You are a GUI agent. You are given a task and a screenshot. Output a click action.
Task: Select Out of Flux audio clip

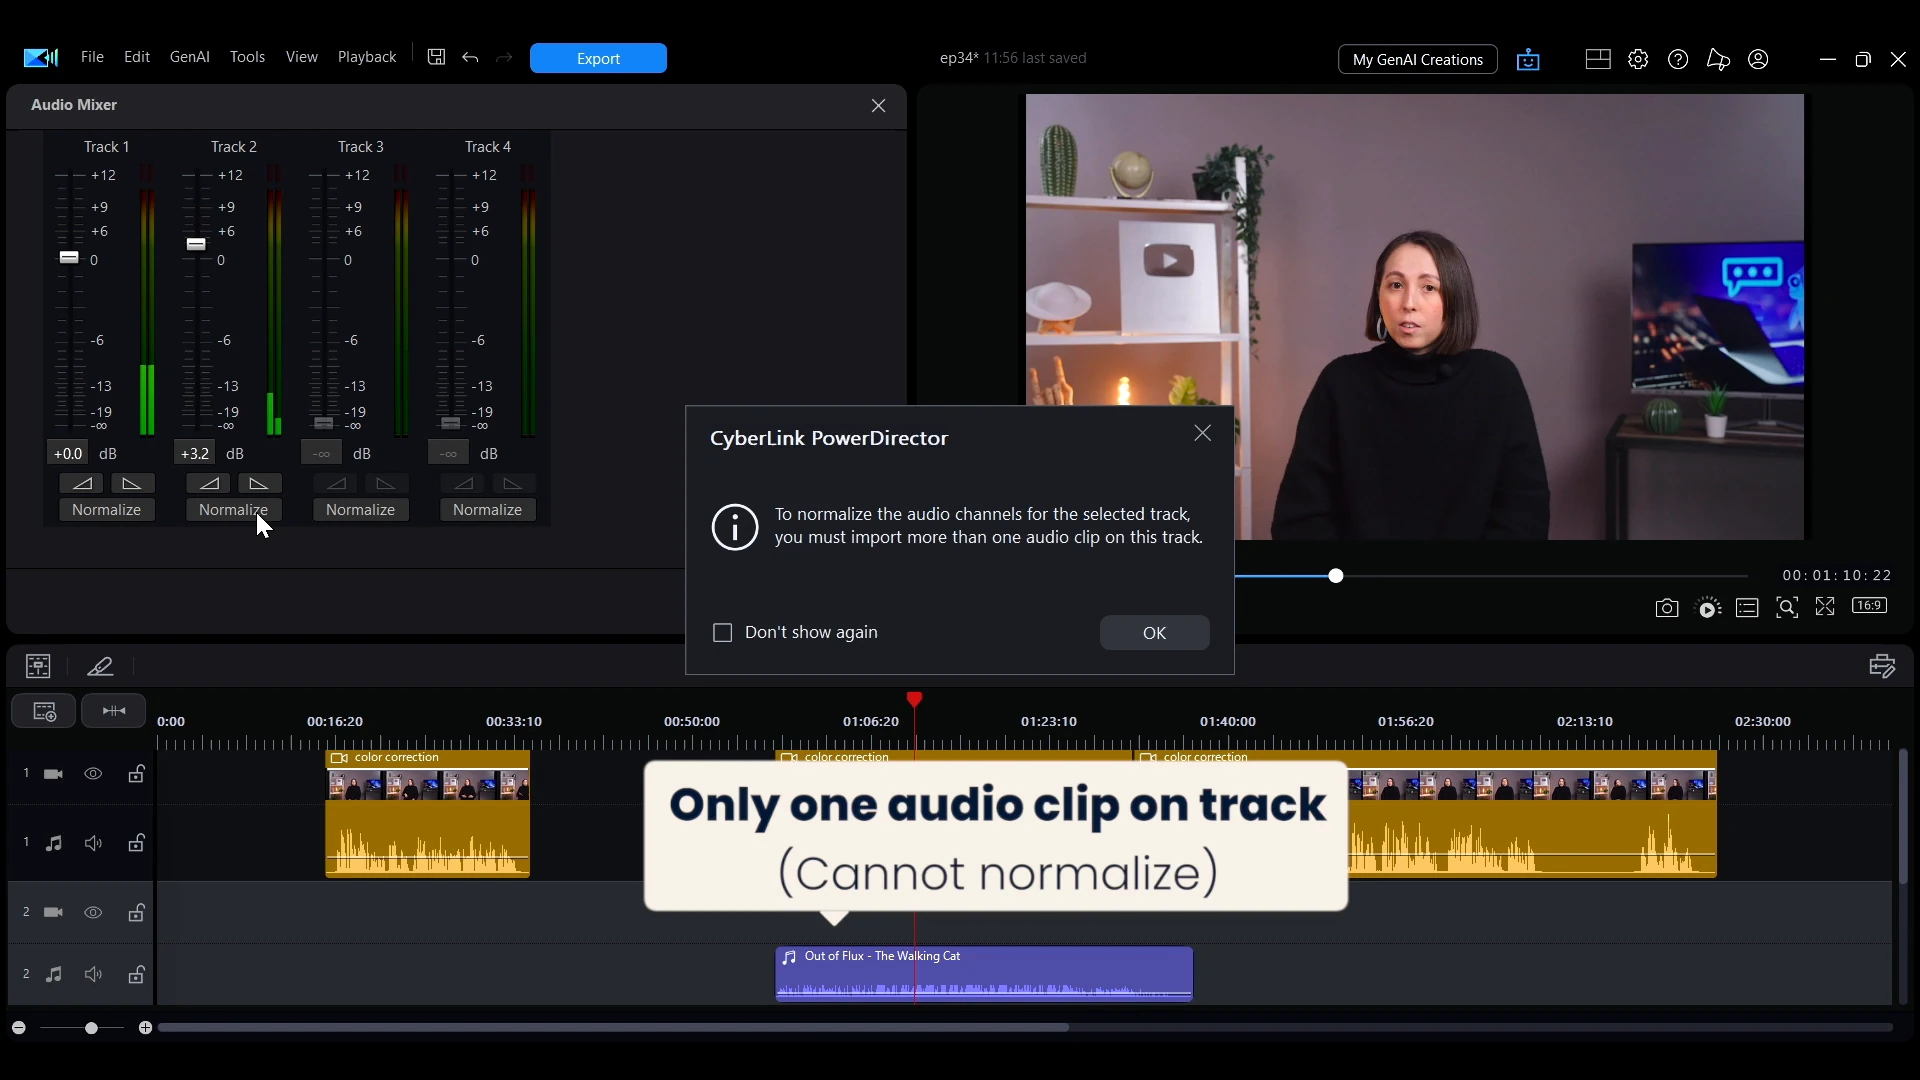(984, 974)
